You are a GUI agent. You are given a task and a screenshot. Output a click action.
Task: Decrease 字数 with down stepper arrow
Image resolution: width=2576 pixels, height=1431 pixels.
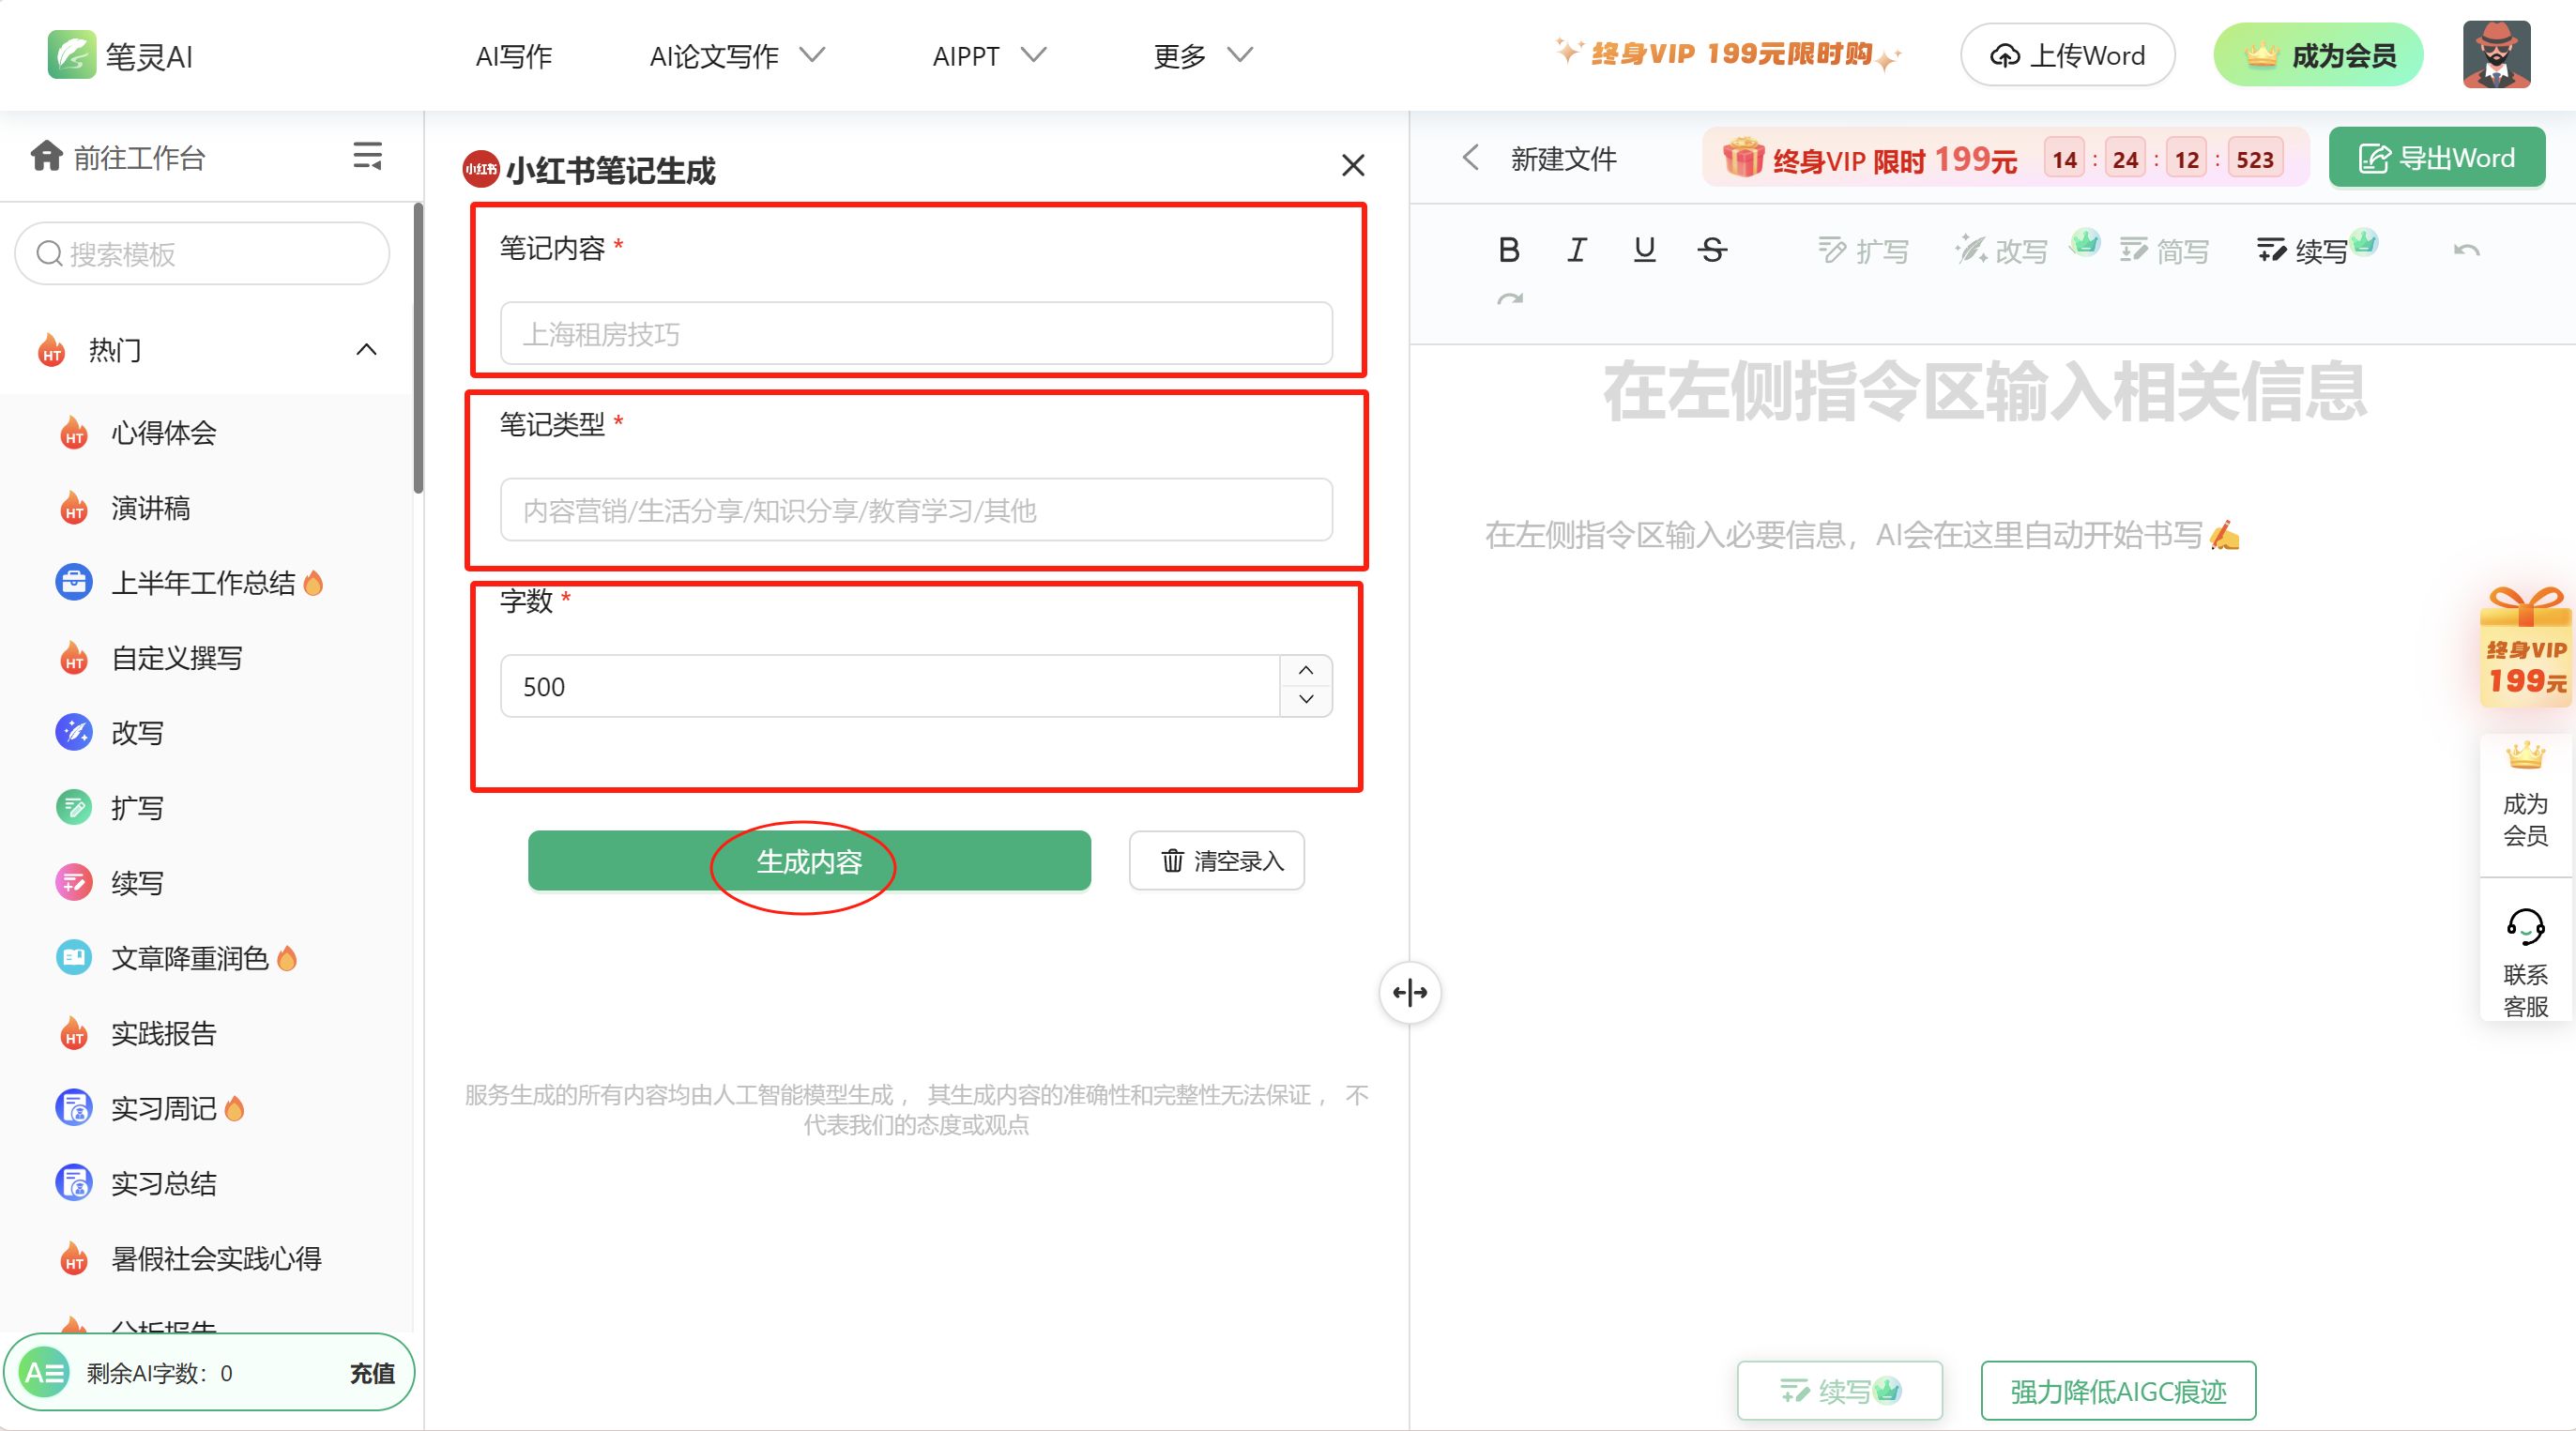[1306, 700]
